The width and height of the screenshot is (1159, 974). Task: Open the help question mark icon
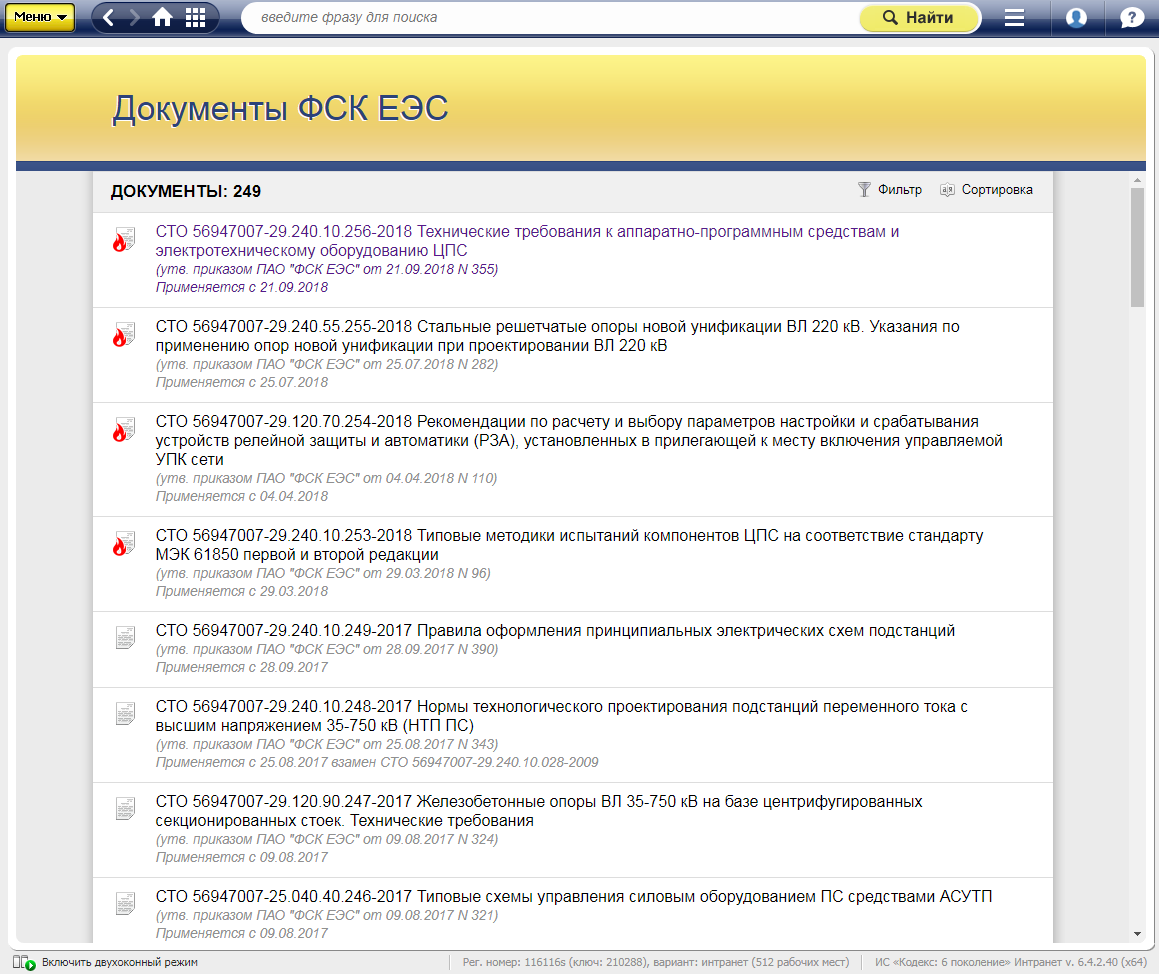click(1131, 18)
